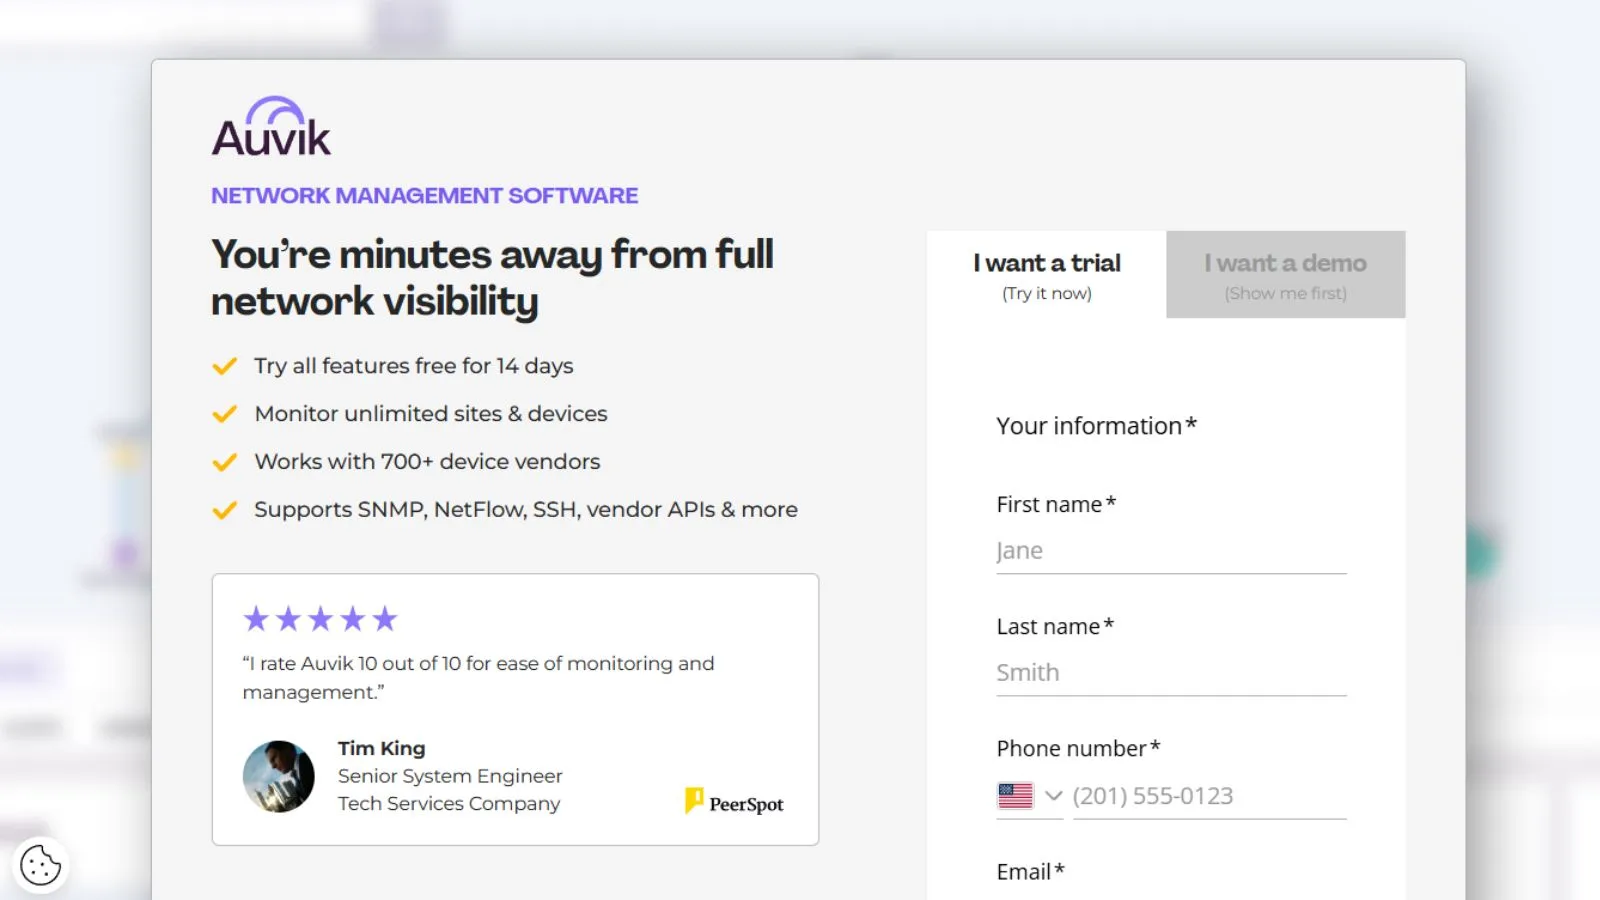This screenshot has height=900, width=1600.
Task: Click the "Tech Services Company" text
Action: pyautogui.click(x=449, y=804)
